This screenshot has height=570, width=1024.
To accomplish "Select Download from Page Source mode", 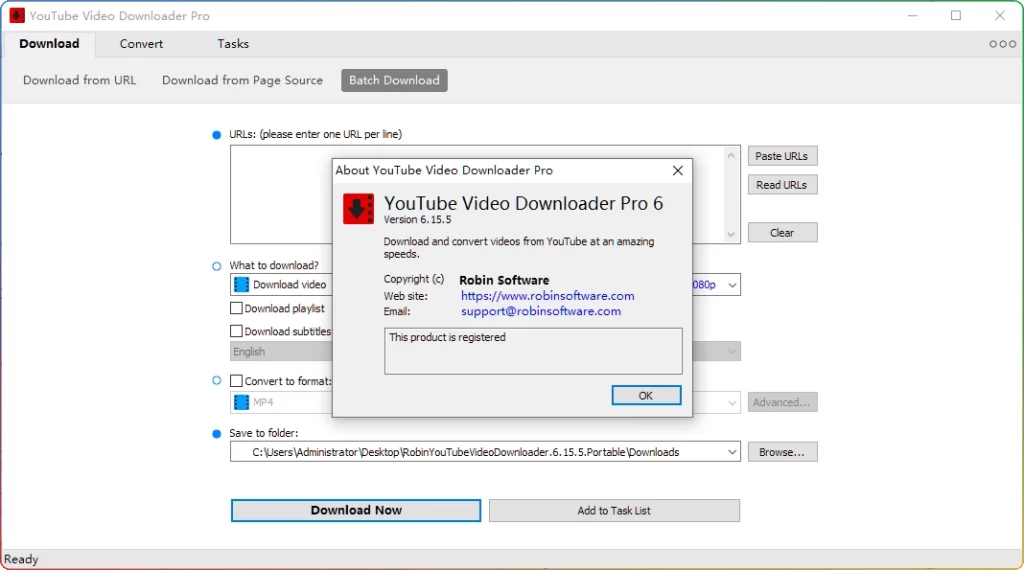I will [x=242, y=80].
